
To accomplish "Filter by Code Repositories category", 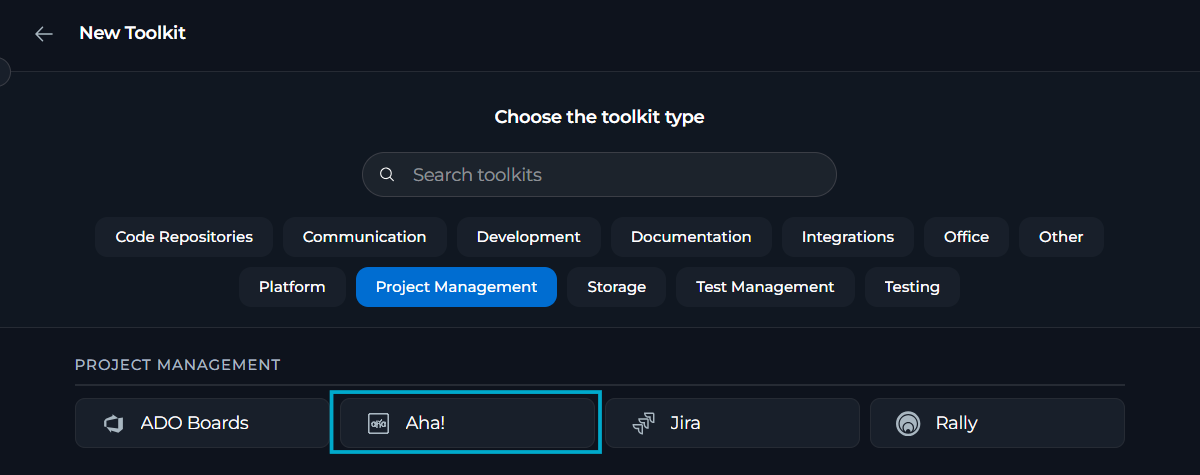I will tap(184, 237).
